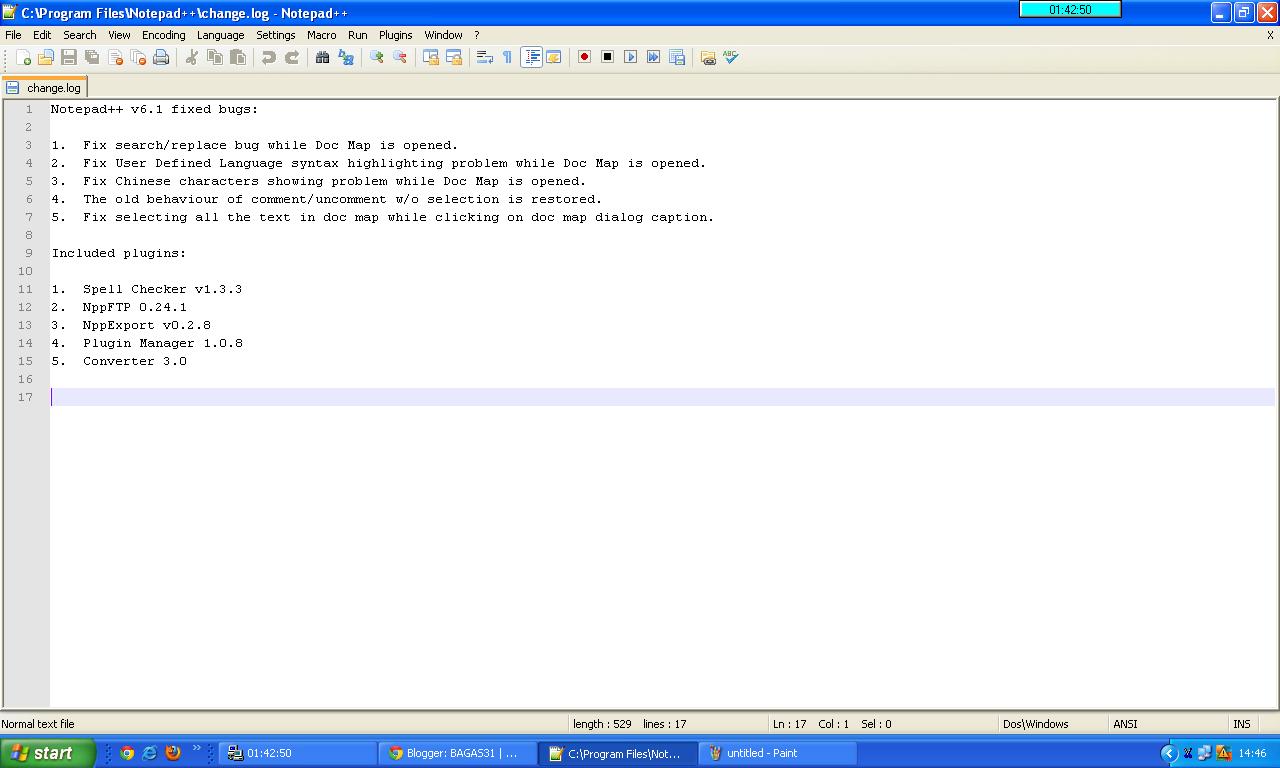The height and width of the screenshot is (768, 1280).
Task: Click the Save All toolbar icon
Action: tap(92, 57)
